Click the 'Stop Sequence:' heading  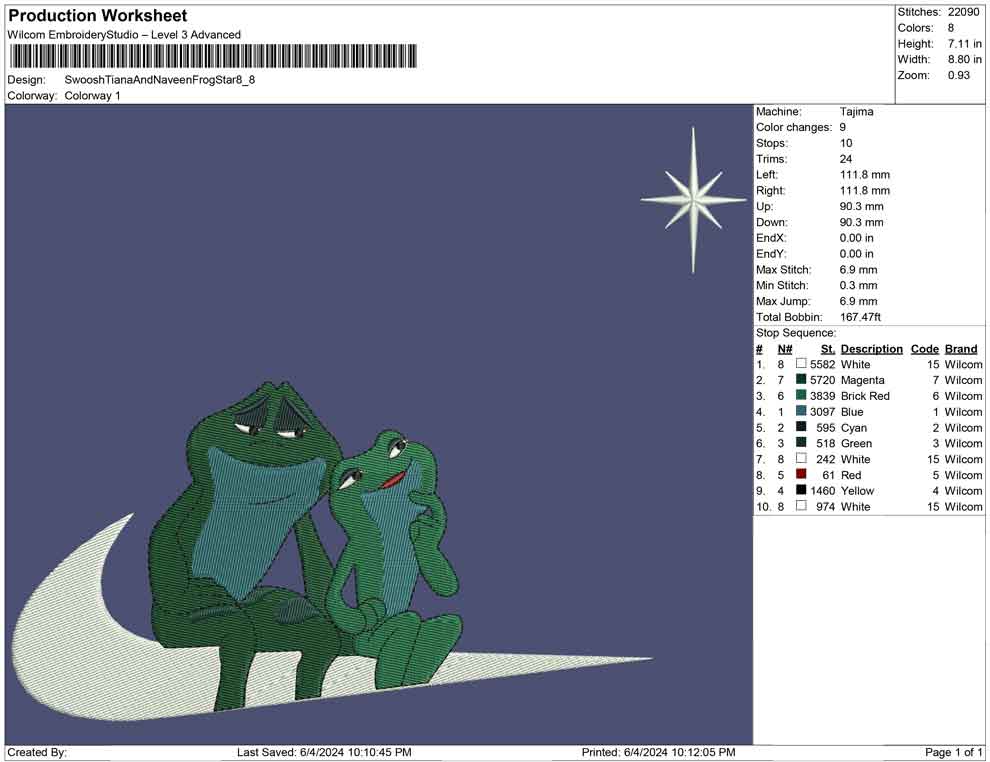coord(796,333)
